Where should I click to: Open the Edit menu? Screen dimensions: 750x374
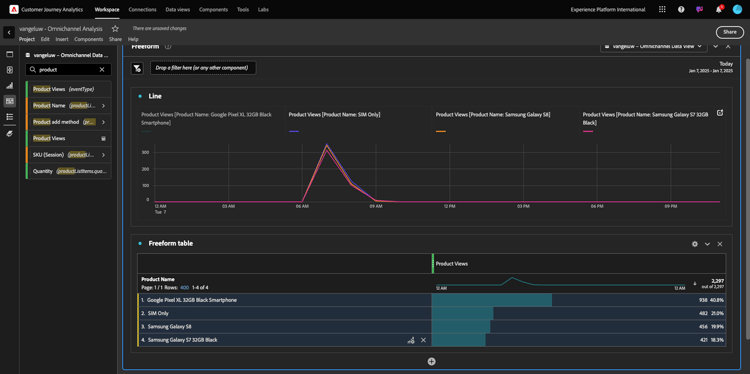click(45, 39)
